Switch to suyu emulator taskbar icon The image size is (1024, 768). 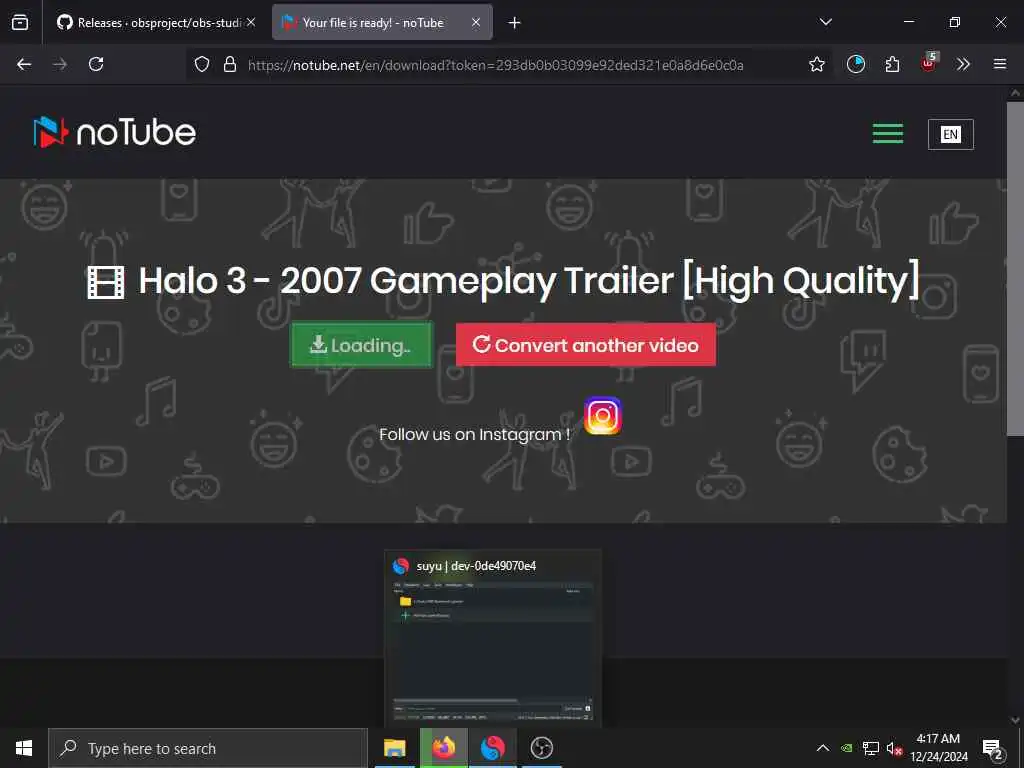pos(492,748)
